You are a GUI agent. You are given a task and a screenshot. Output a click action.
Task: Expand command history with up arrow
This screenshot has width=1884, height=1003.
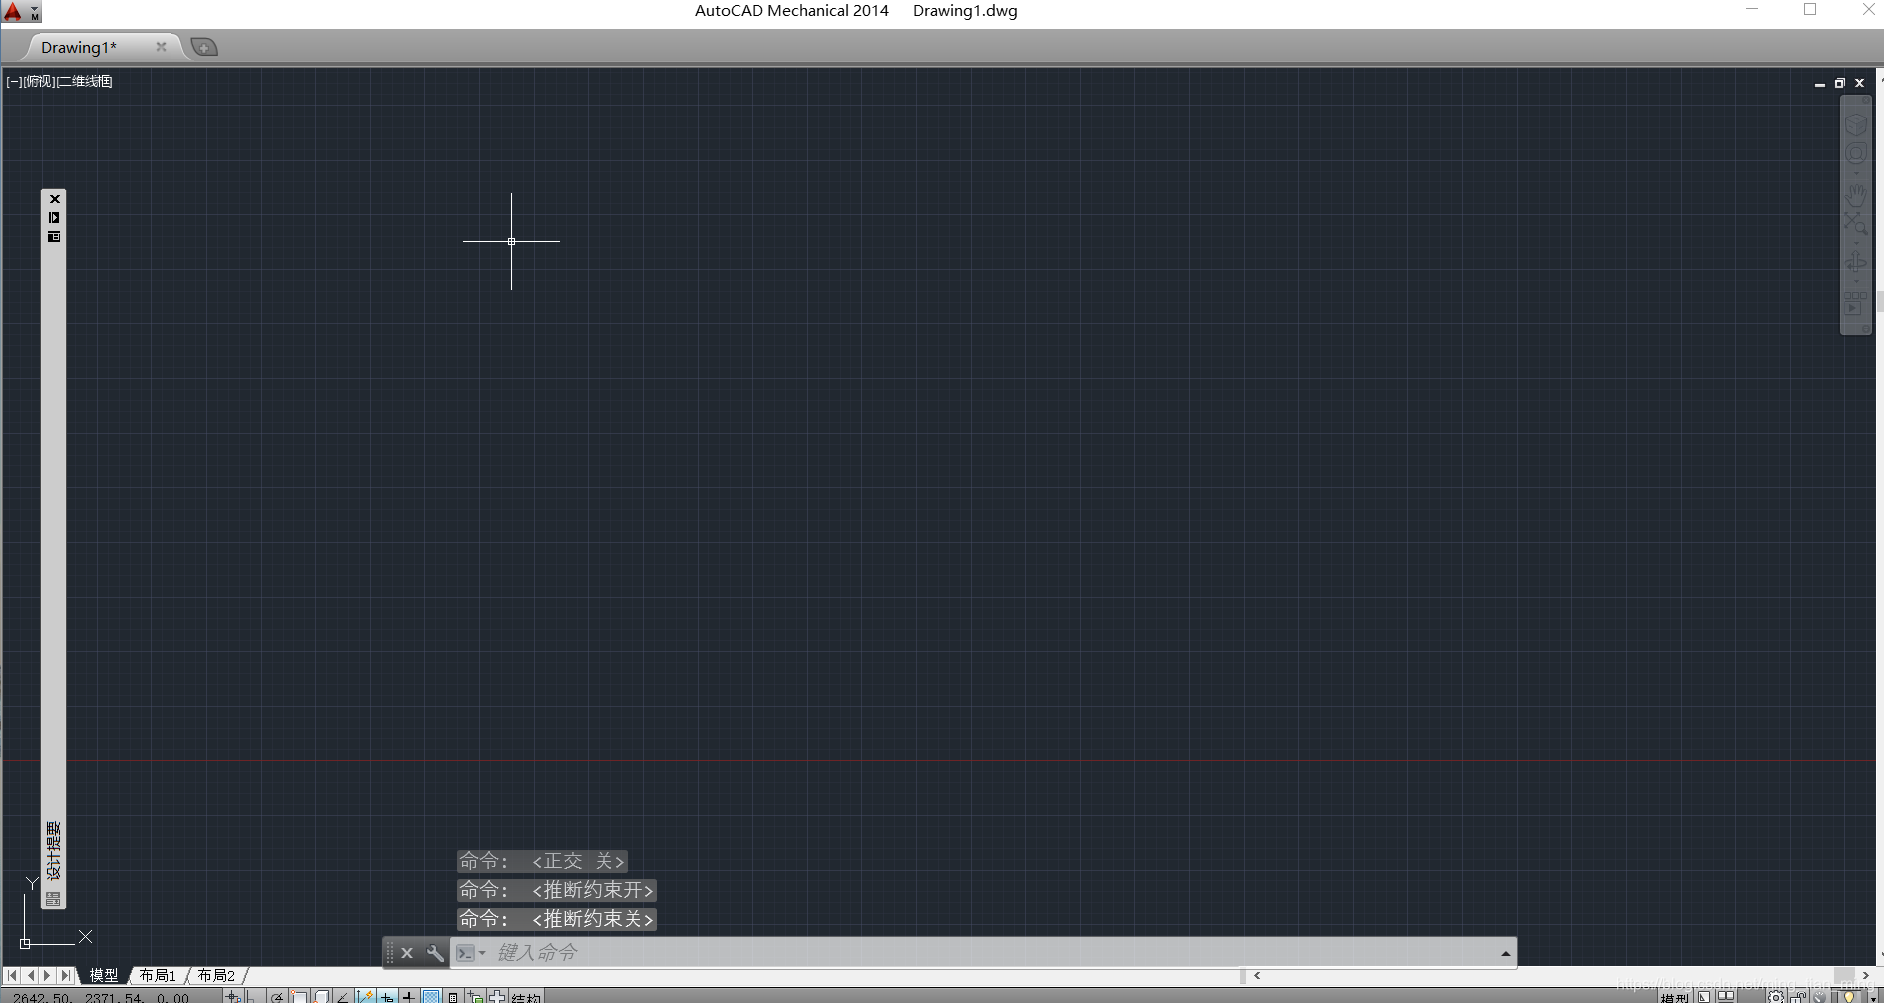pos(1505,953)
